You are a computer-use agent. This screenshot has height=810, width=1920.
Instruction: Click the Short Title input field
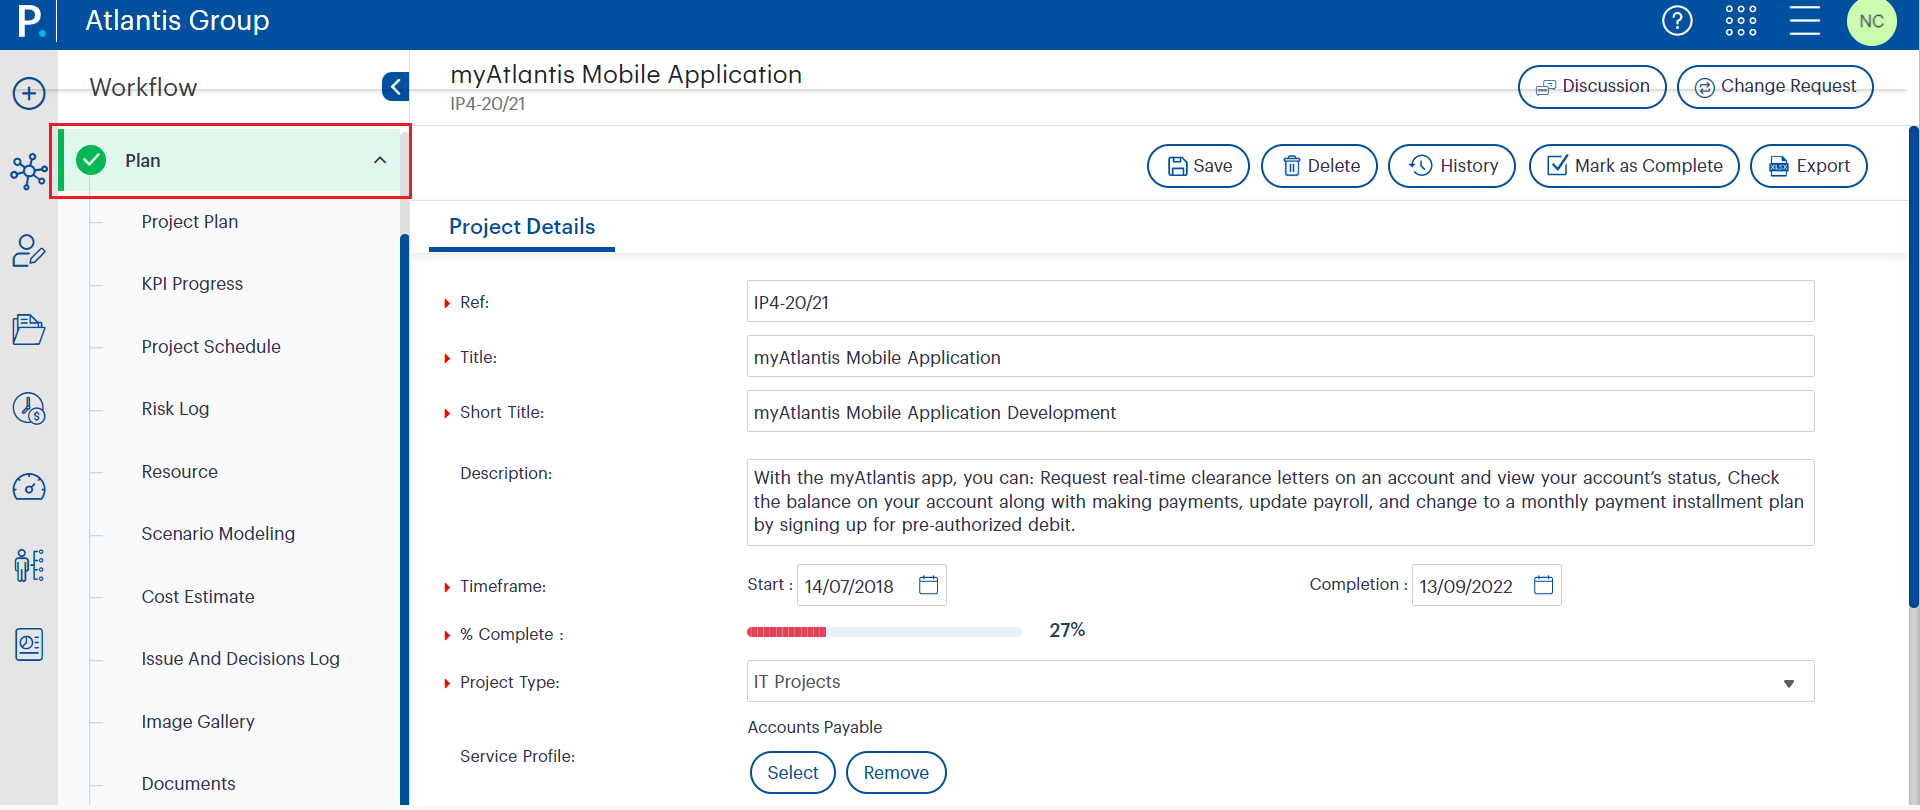(1280, 411)
